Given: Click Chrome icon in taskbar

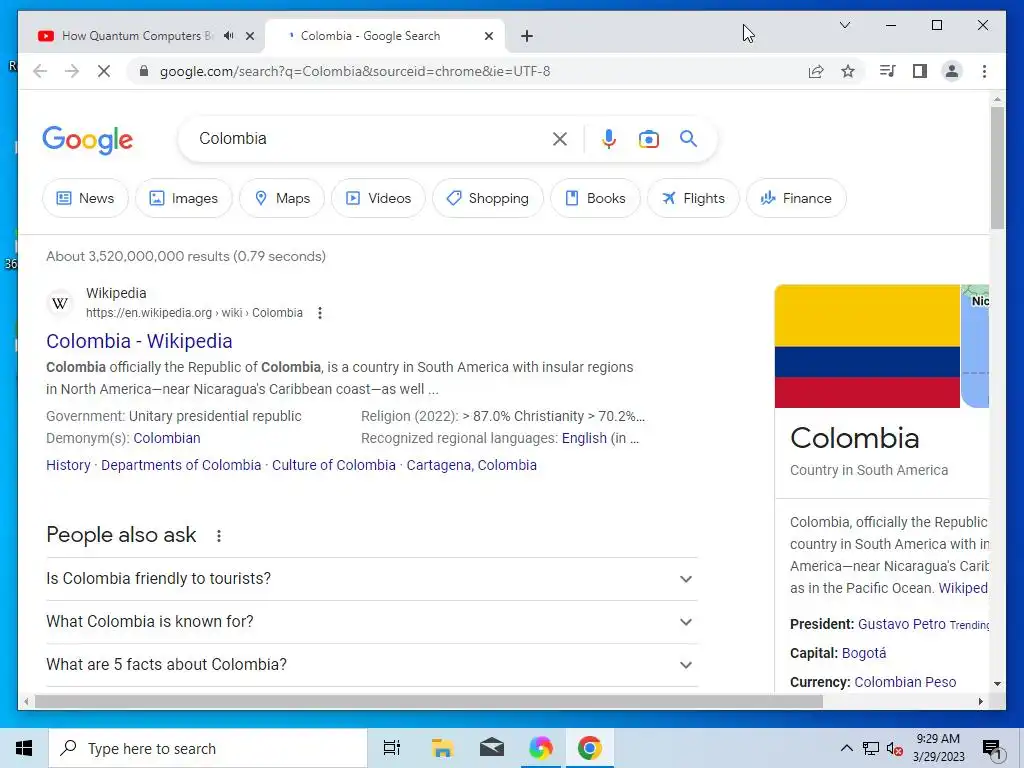Looking at the screenshot, I should point(589,748).
